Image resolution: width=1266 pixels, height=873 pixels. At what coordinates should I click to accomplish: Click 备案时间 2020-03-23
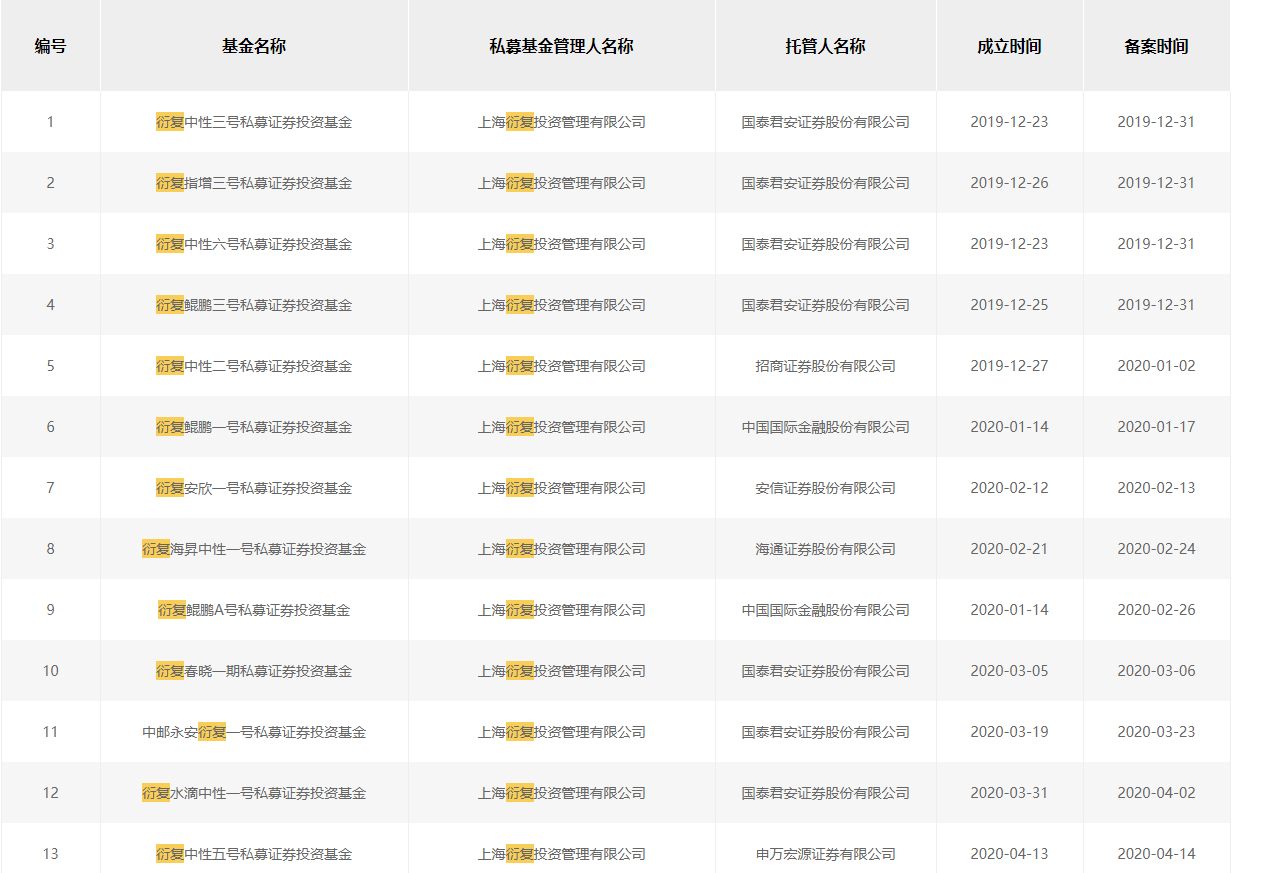(1156, 732)
